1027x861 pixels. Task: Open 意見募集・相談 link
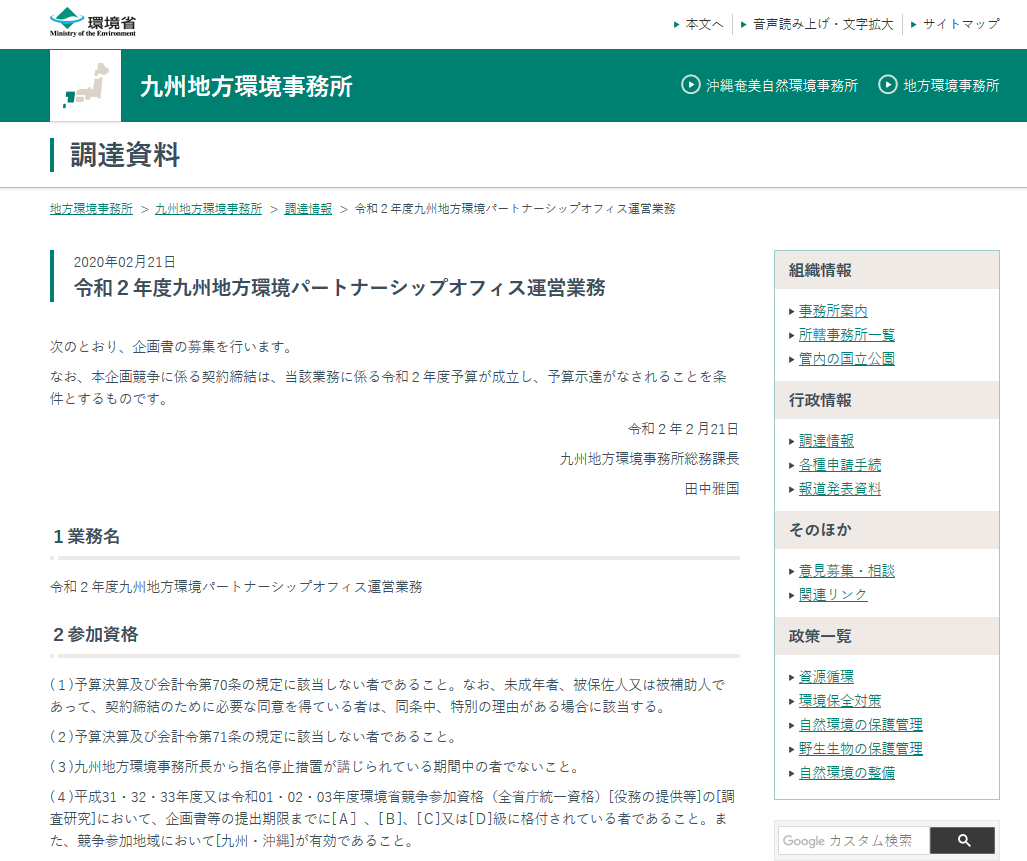pos(847,569)
